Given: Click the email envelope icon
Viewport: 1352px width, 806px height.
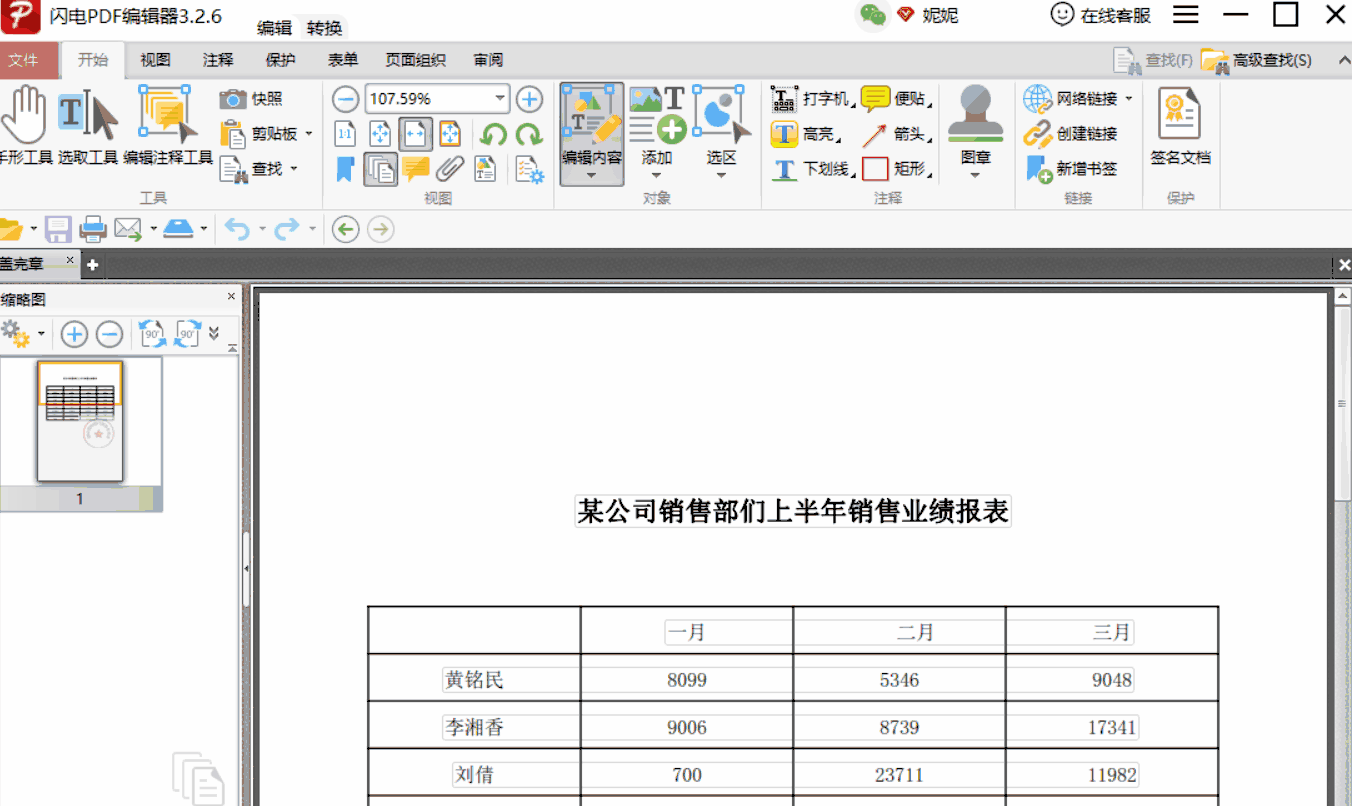Looking at the screenshot, I should tap(127, 230).
